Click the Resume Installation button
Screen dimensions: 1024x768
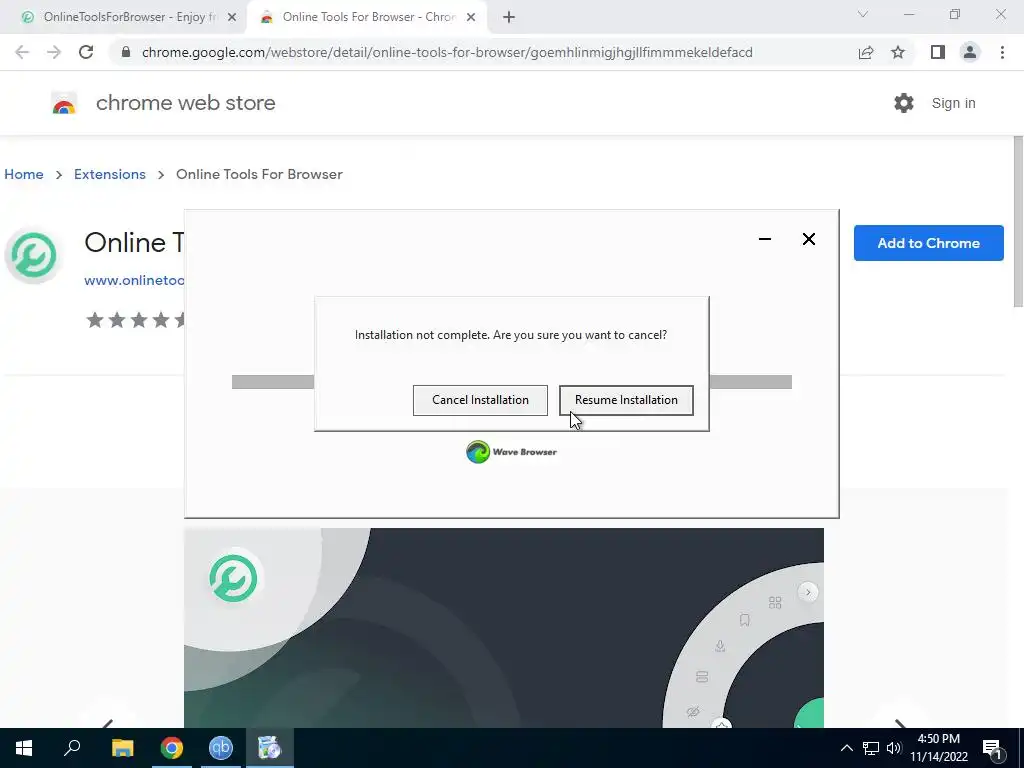[626, 400]
